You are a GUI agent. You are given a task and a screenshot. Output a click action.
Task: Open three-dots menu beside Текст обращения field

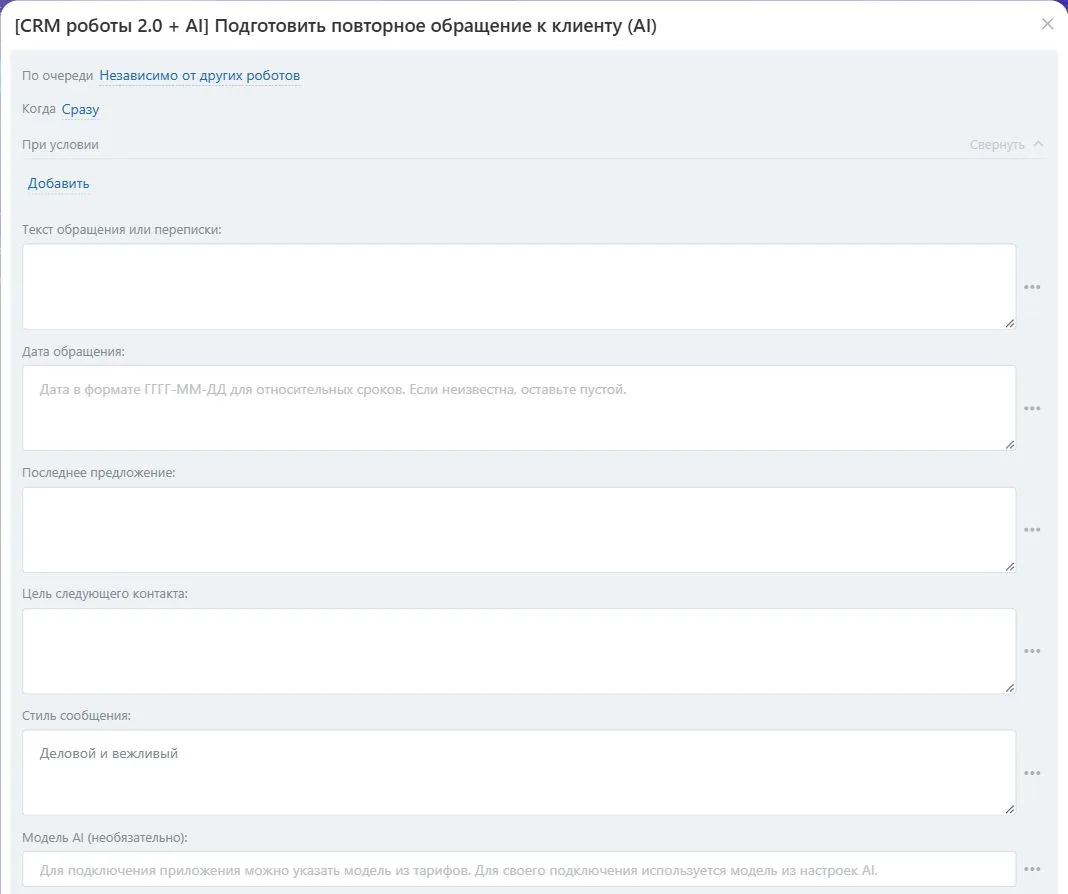pos(1032,287)
